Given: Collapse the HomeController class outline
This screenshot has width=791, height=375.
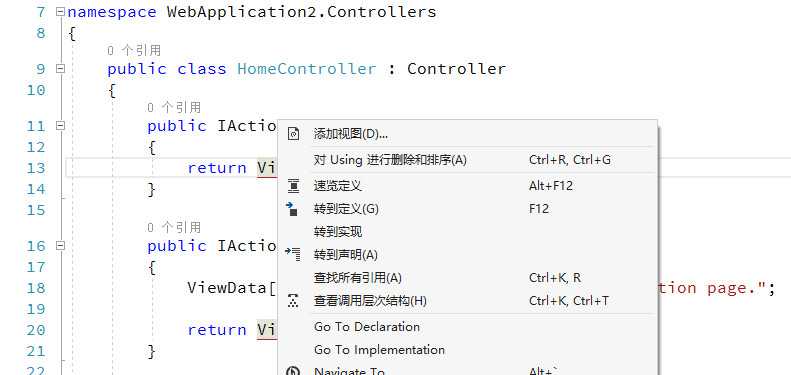Looking at the screenshot, I should click(61, 69).
